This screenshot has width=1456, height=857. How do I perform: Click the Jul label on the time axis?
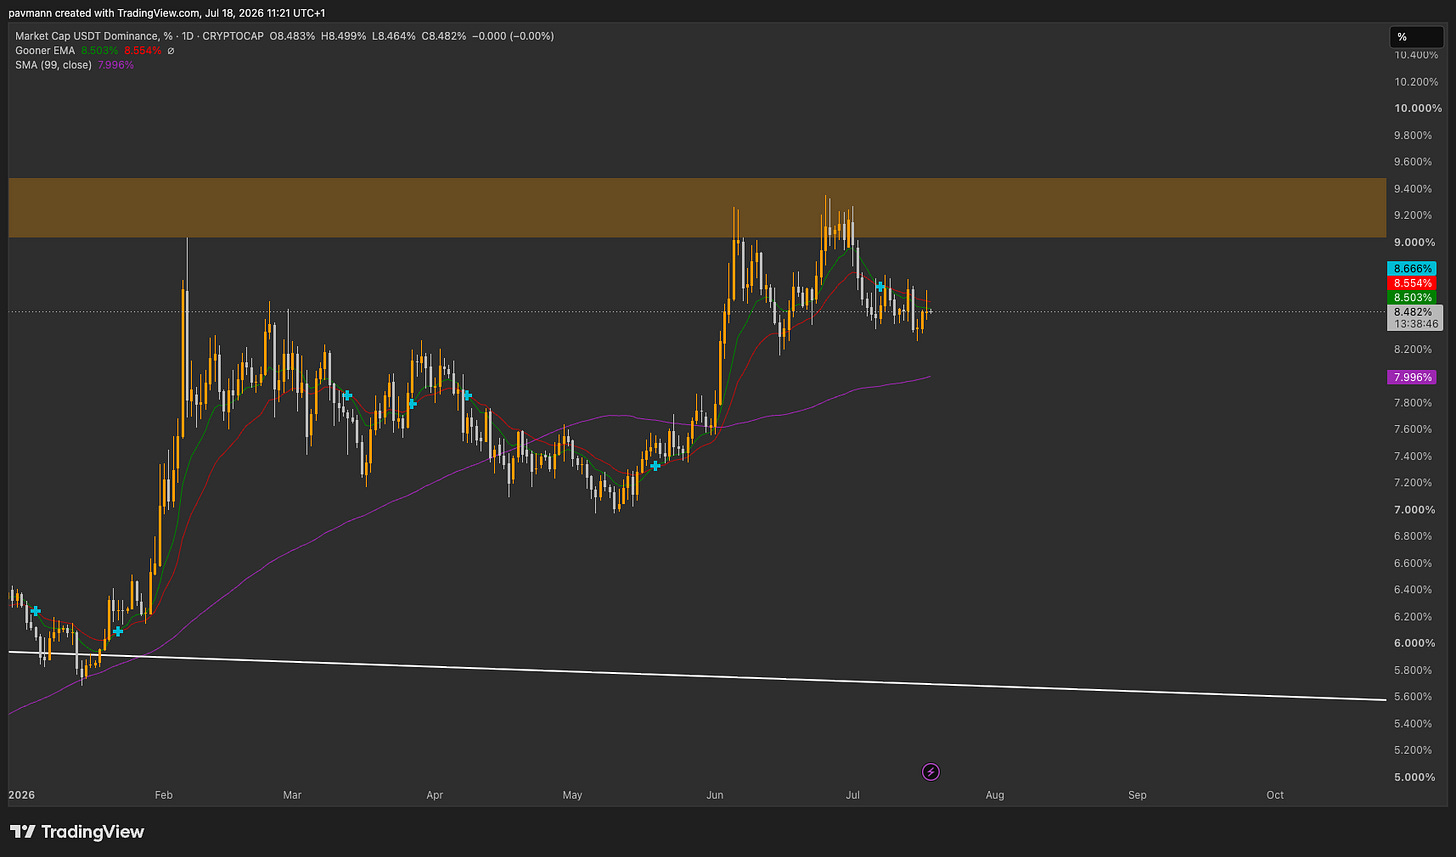pyautogui.click(x=853, y=795)
